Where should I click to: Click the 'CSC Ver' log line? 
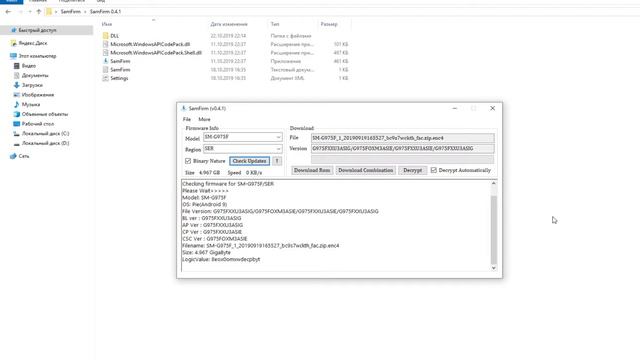pos(215,239)
